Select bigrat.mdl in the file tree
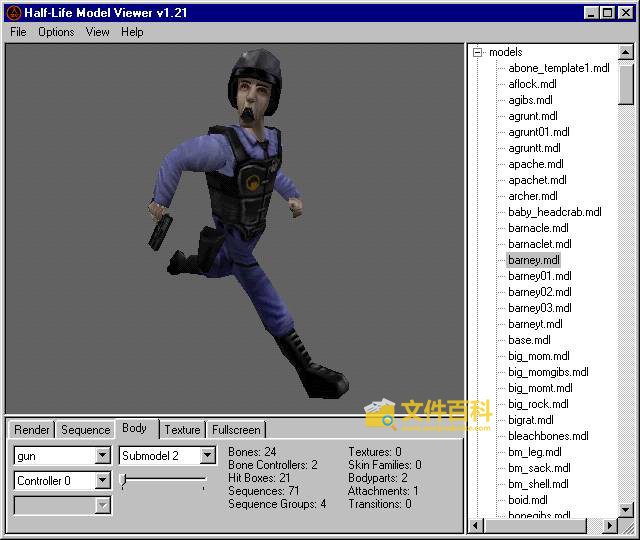 coord(531,420)
